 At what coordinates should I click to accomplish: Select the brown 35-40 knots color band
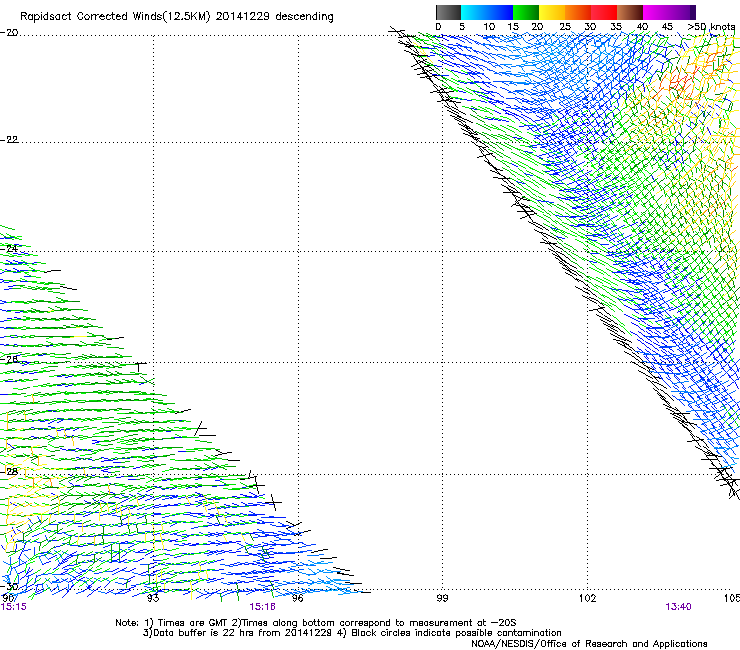tap(630, 12)
